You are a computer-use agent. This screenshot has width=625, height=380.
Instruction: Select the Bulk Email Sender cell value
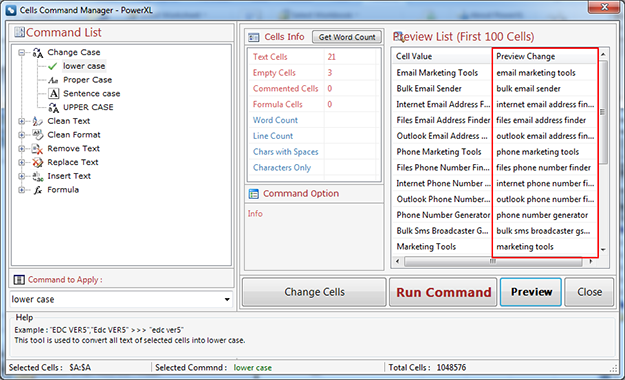click(429, 89)
